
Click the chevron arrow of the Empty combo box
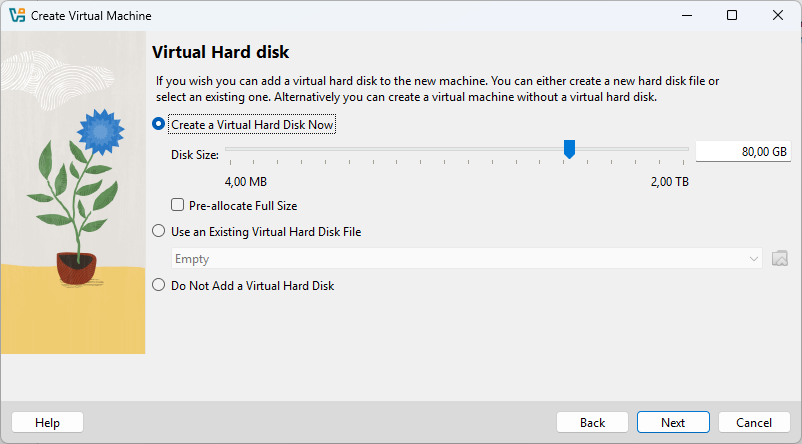tap(753, 259)
